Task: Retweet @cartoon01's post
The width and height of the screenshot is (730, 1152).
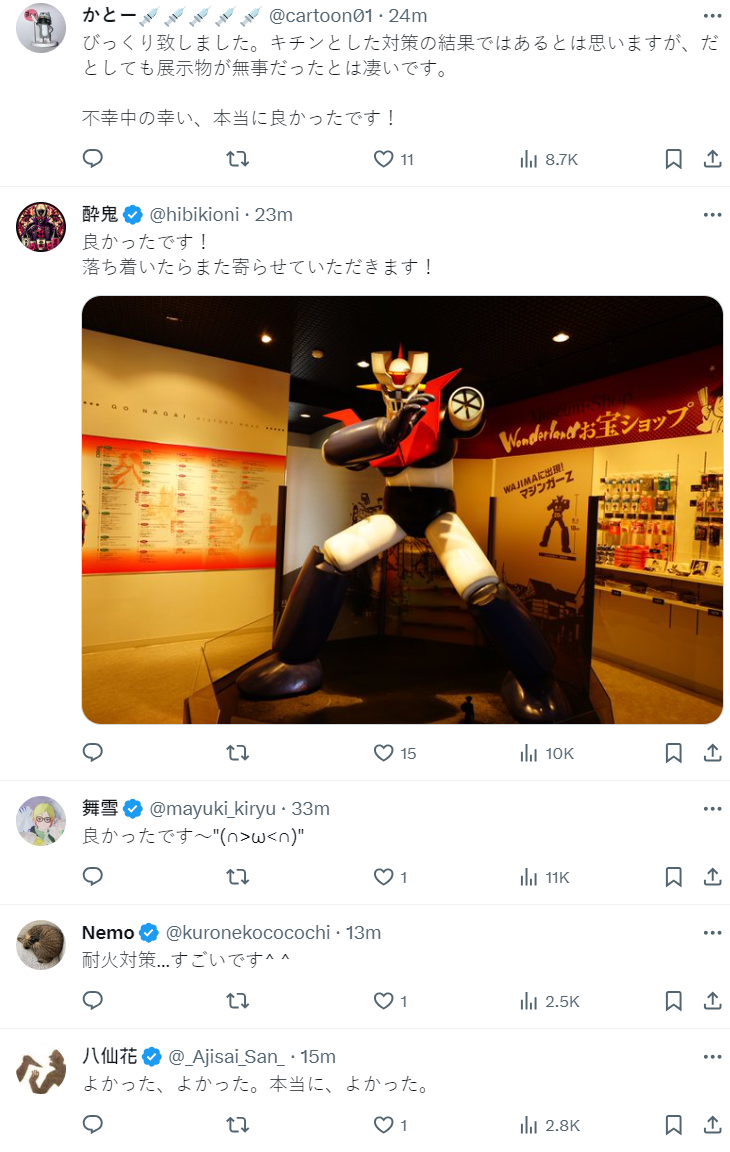Action: click(237, 159)
